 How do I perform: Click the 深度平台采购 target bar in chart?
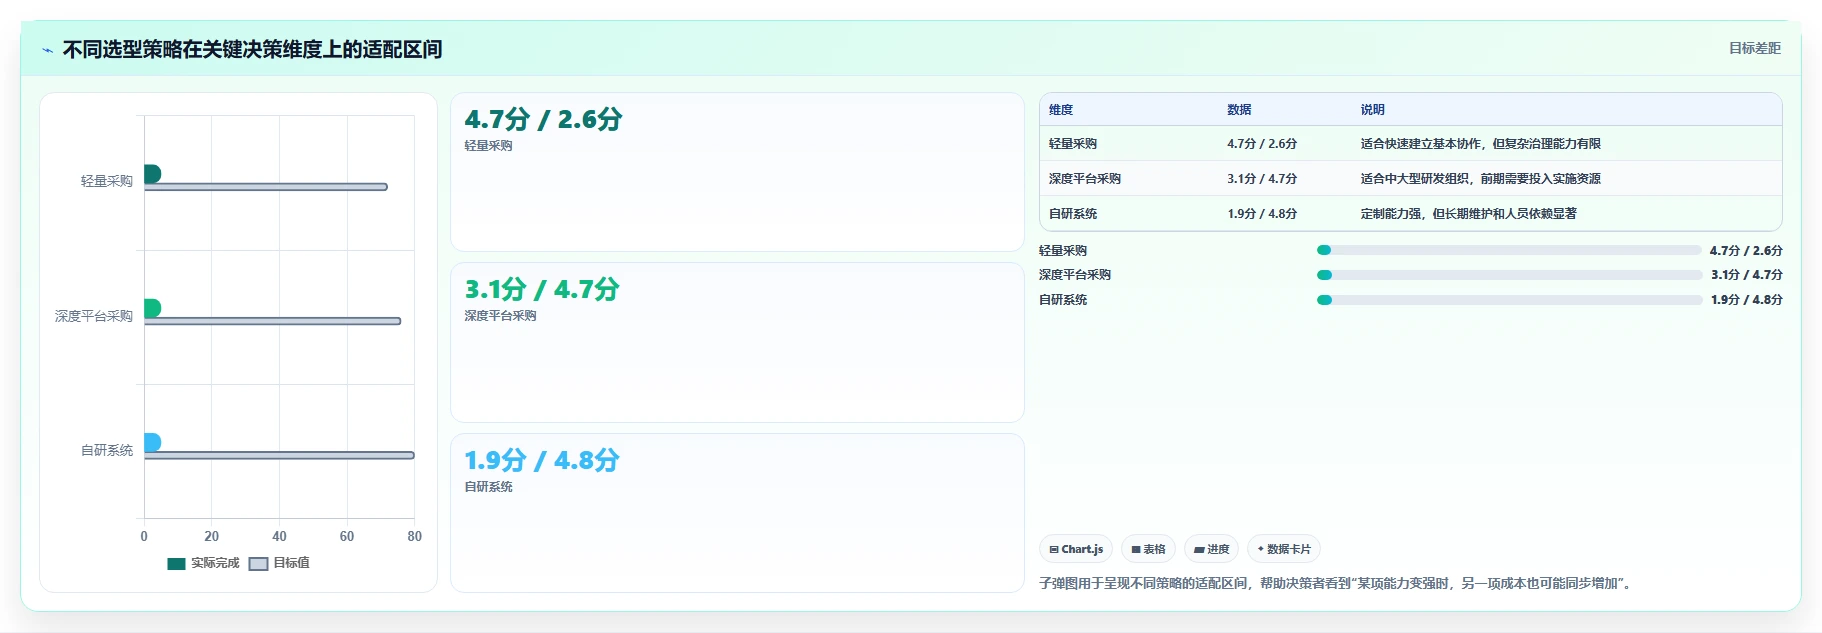coord(273,321)
